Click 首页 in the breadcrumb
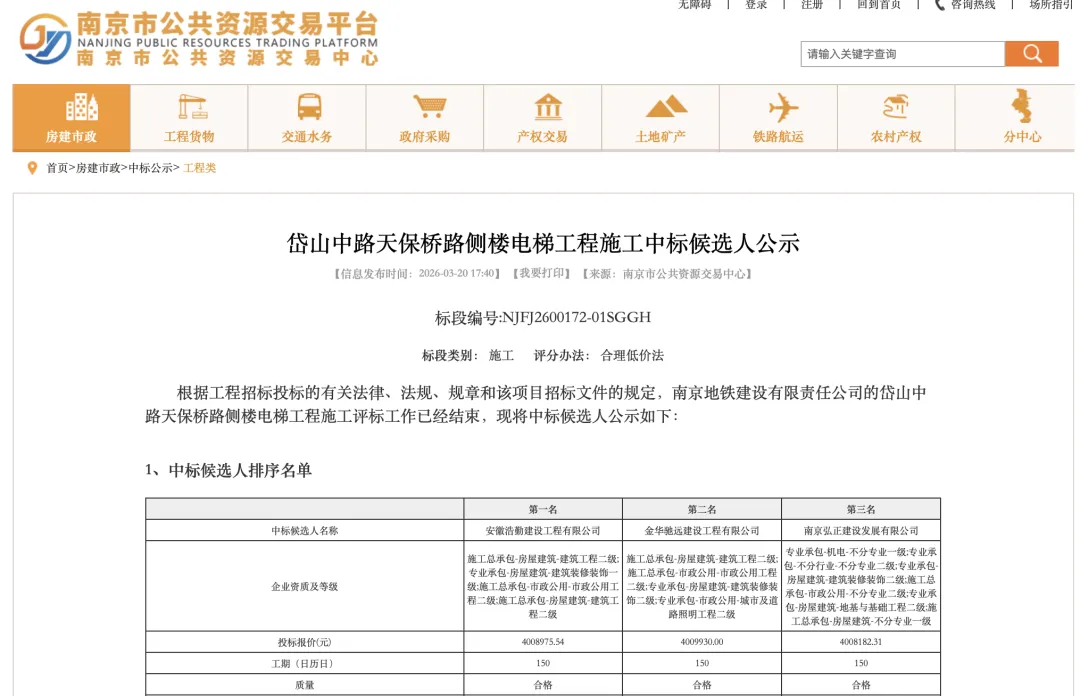The image size is (1080, 696). click(x=57, y=168)
